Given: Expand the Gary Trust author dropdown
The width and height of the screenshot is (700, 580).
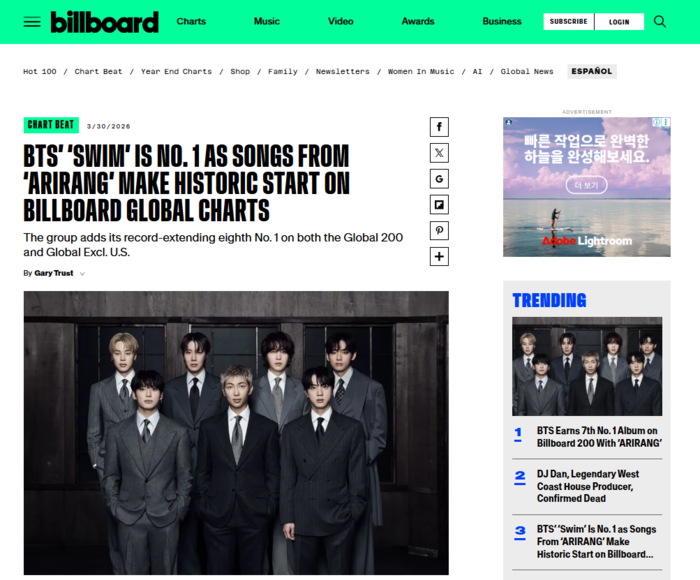Looking at the screenshot, I should tap(82, 273).
